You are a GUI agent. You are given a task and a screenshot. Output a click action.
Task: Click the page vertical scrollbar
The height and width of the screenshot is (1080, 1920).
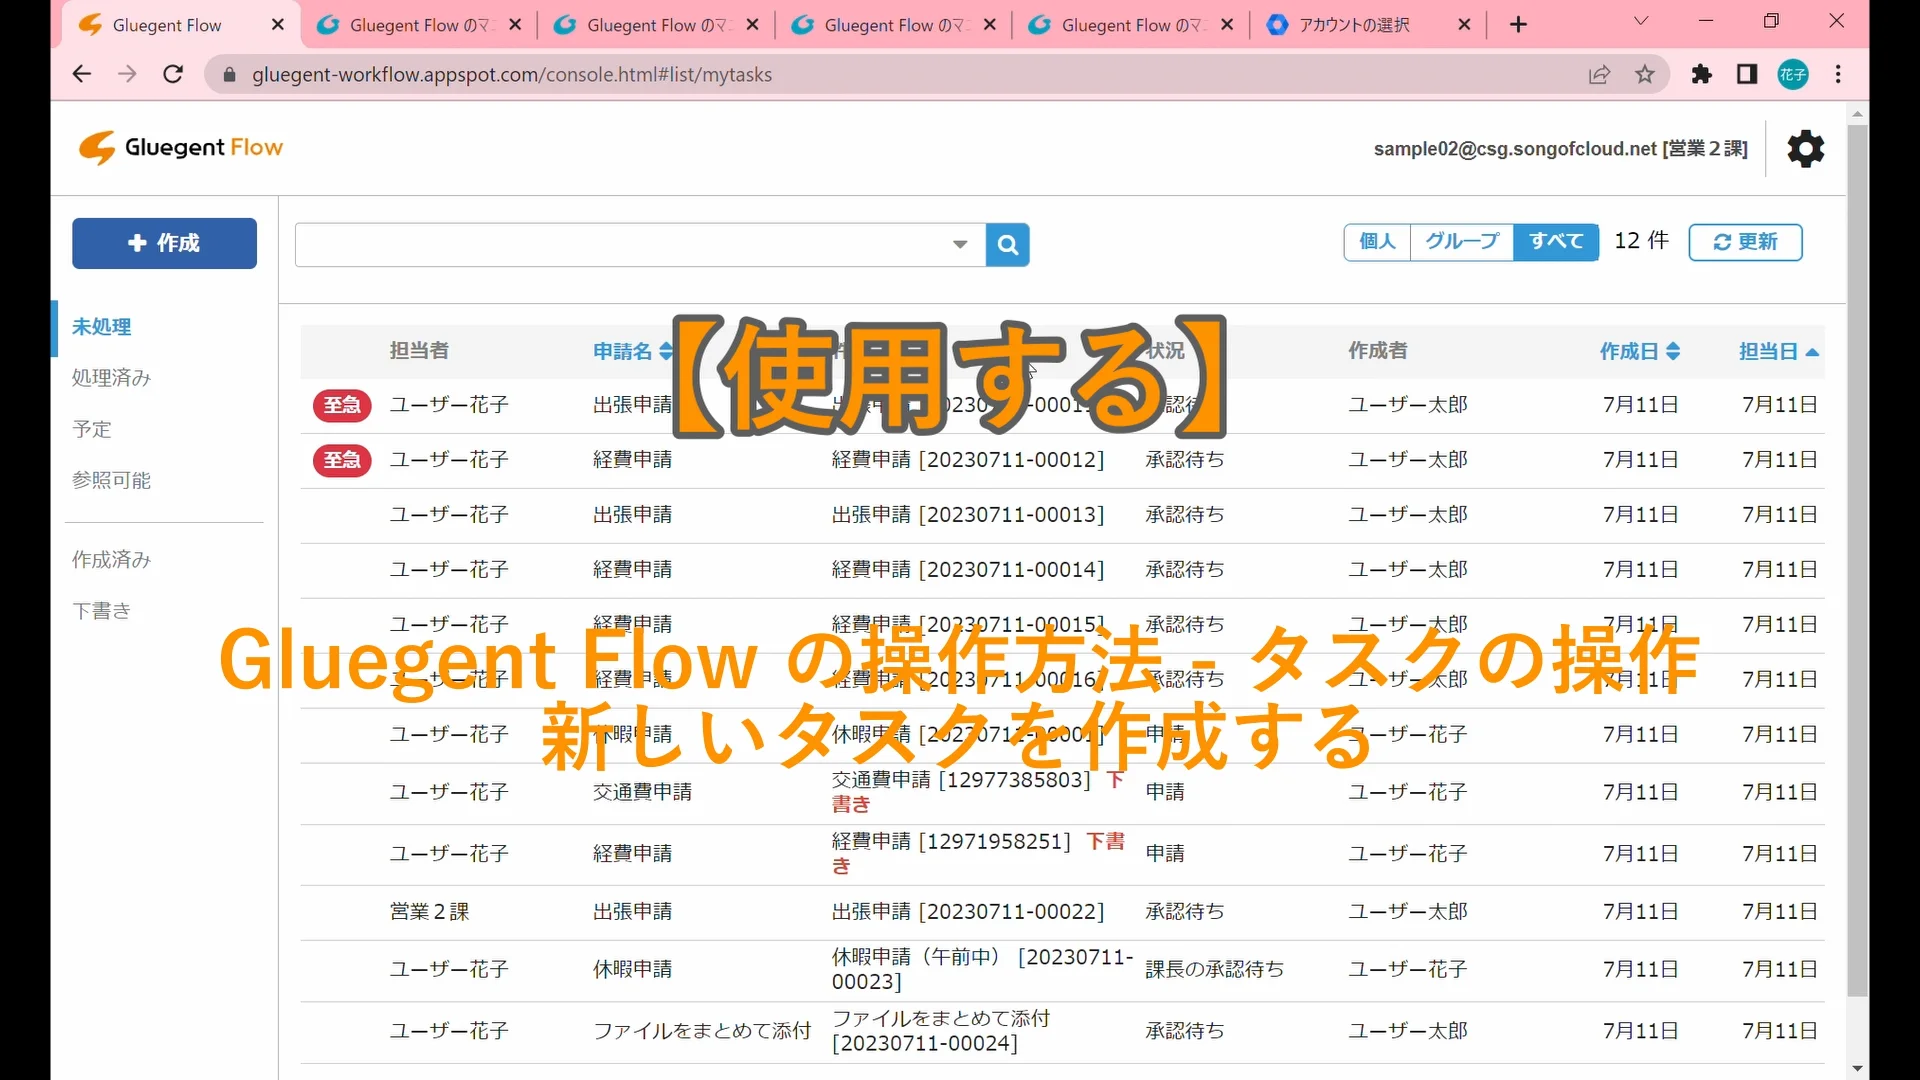click(1857, 560)
